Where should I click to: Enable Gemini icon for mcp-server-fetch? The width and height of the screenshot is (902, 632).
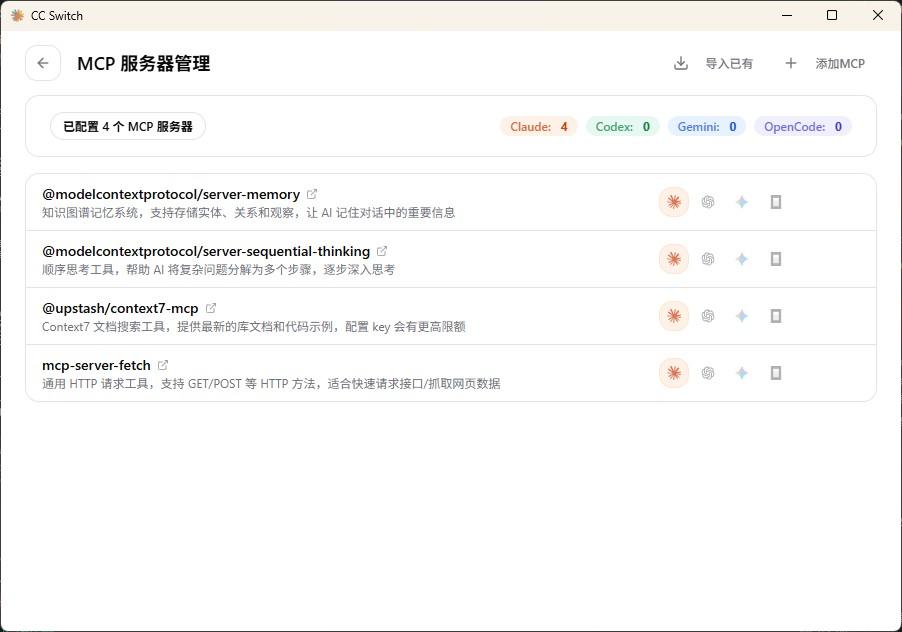pyautogui.click(x=742, y=373)
